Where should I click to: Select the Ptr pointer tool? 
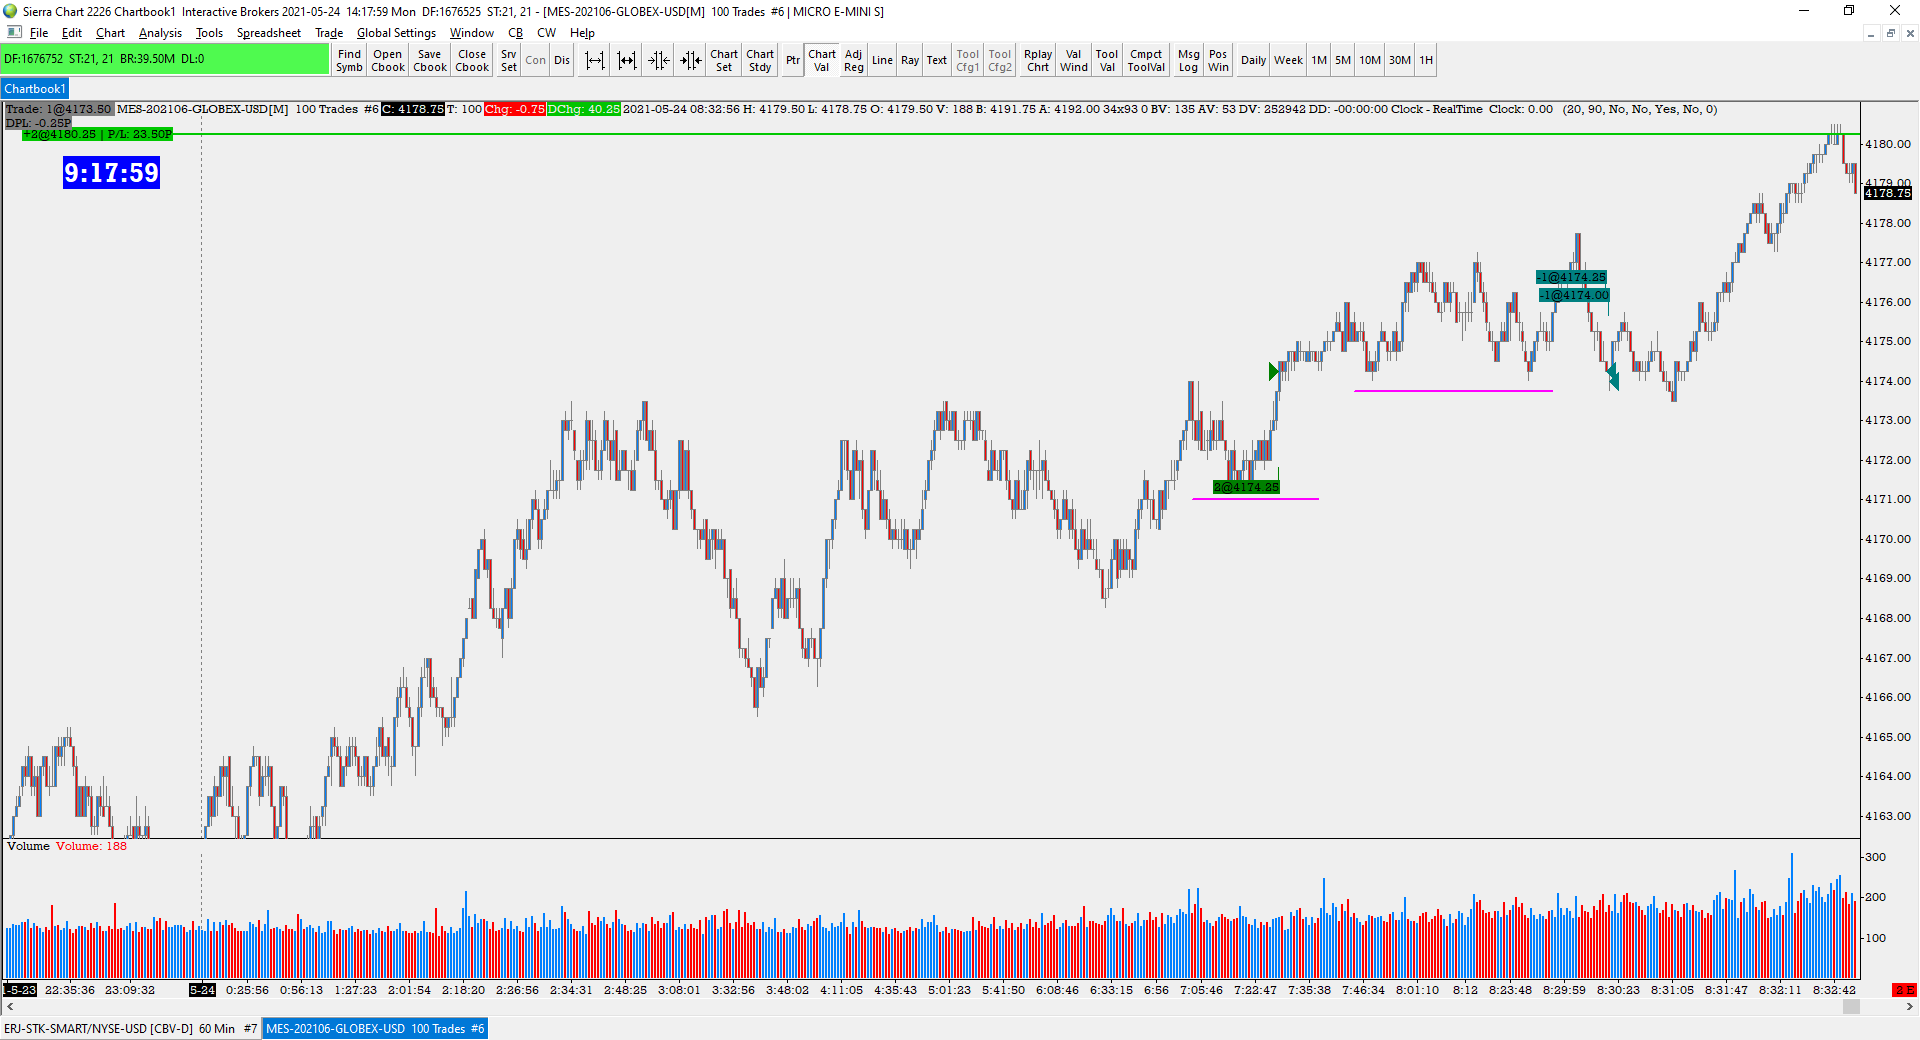click(793, 61)
